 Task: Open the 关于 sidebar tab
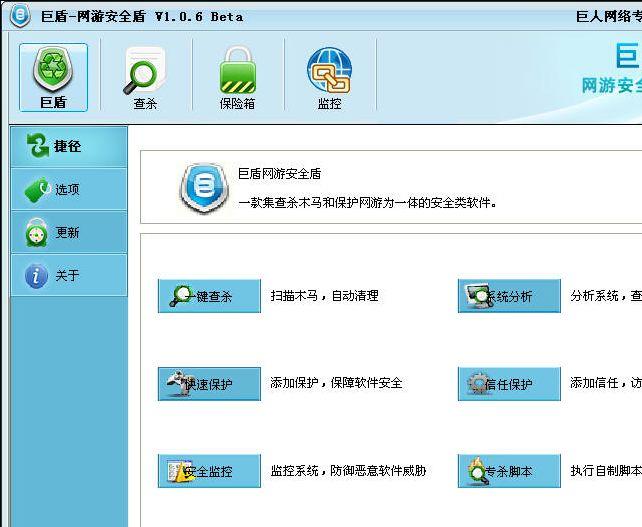(x=69, y=275)
